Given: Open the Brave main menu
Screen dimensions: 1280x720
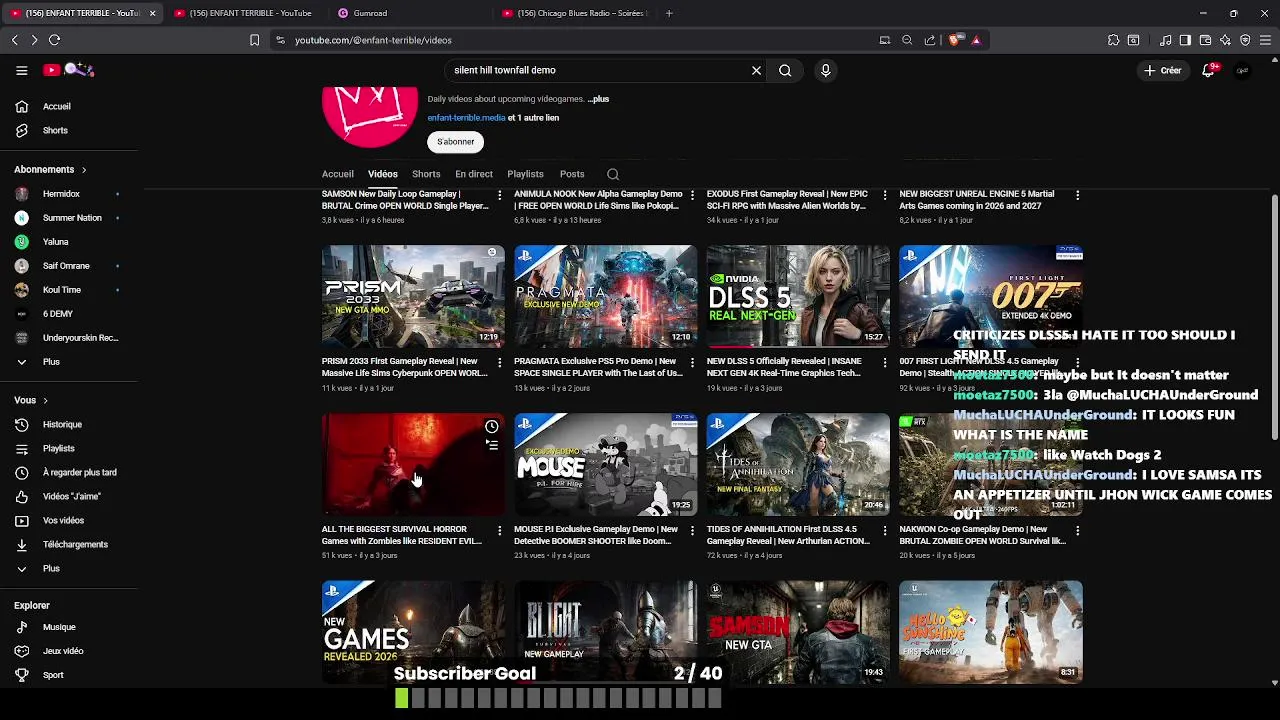Looking at the screenshot, I should tap(1265, 40).
